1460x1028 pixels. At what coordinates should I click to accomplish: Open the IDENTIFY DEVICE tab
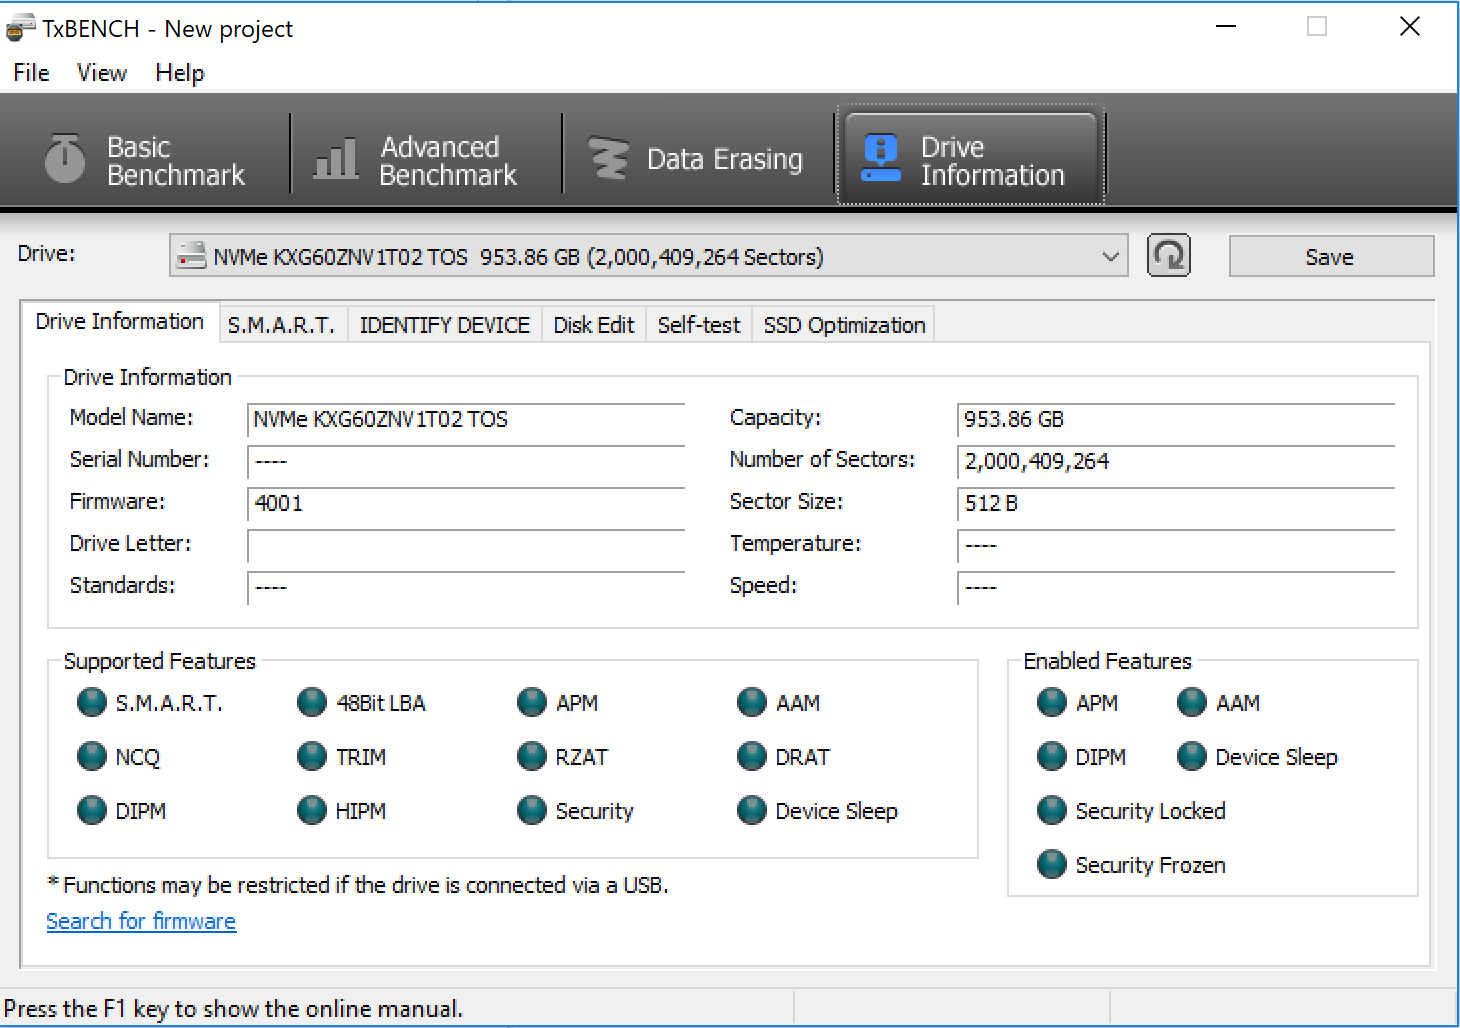coord(444,325)
